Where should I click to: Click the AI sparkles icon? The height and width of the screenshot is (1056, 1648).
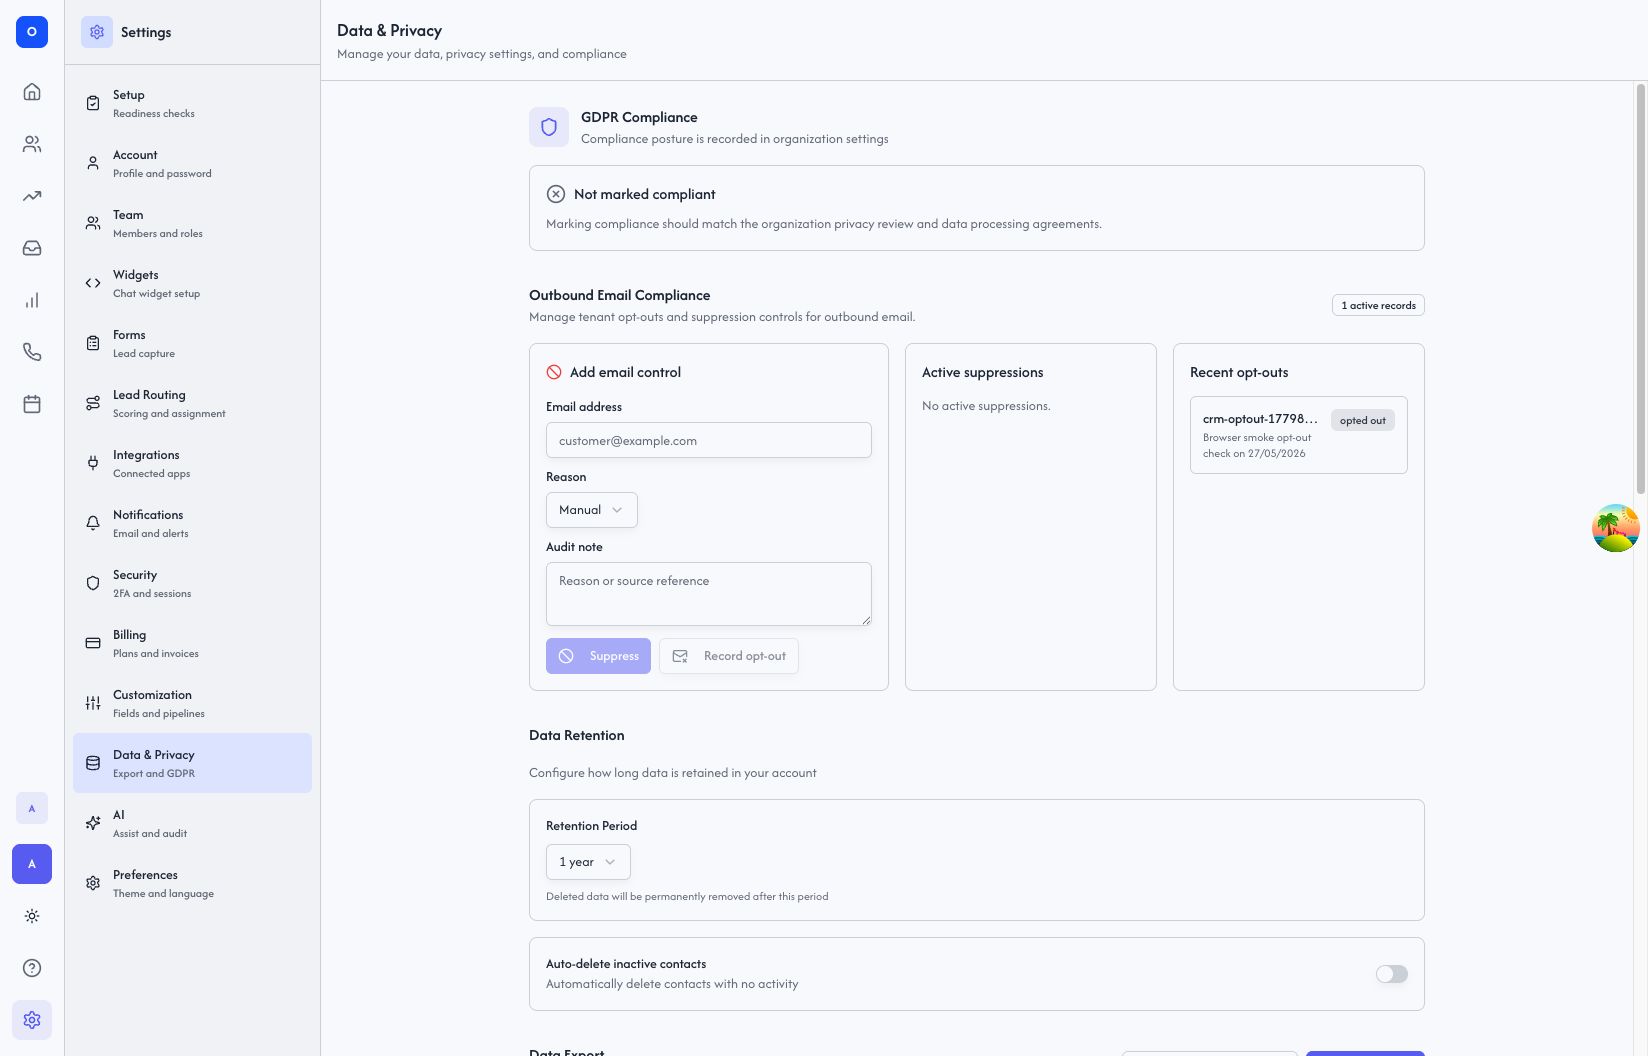93,823
